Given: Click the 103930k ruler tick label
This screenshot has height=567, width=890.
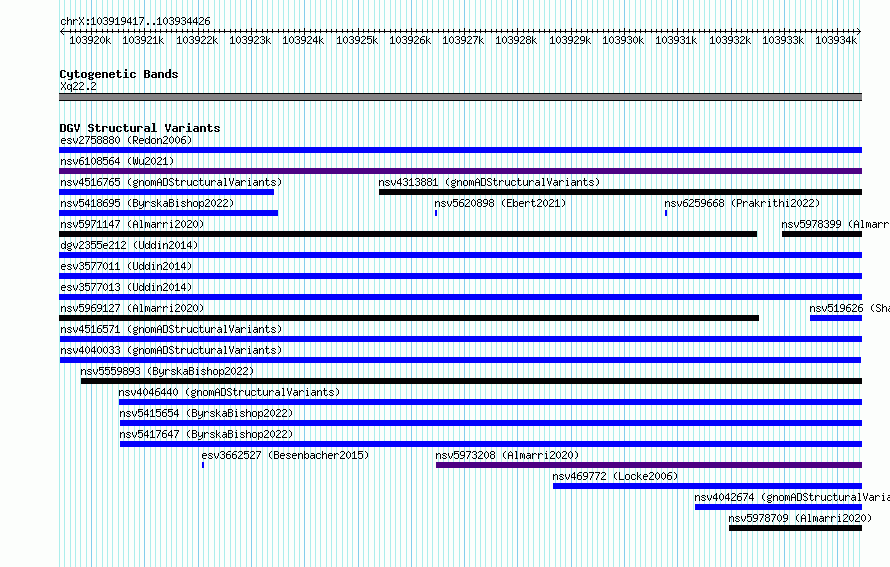Looking at the screenshot, I should pos(623,40).
